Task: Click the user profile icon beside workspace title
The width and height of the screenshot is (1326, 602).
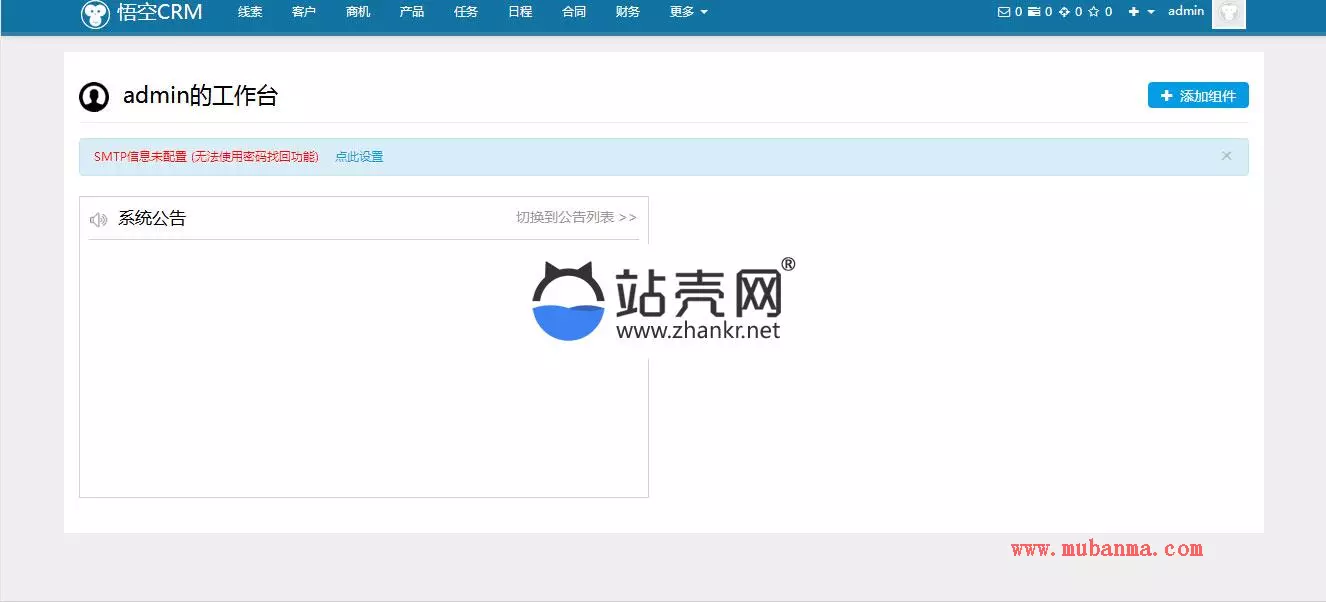Action: (94, 97)
